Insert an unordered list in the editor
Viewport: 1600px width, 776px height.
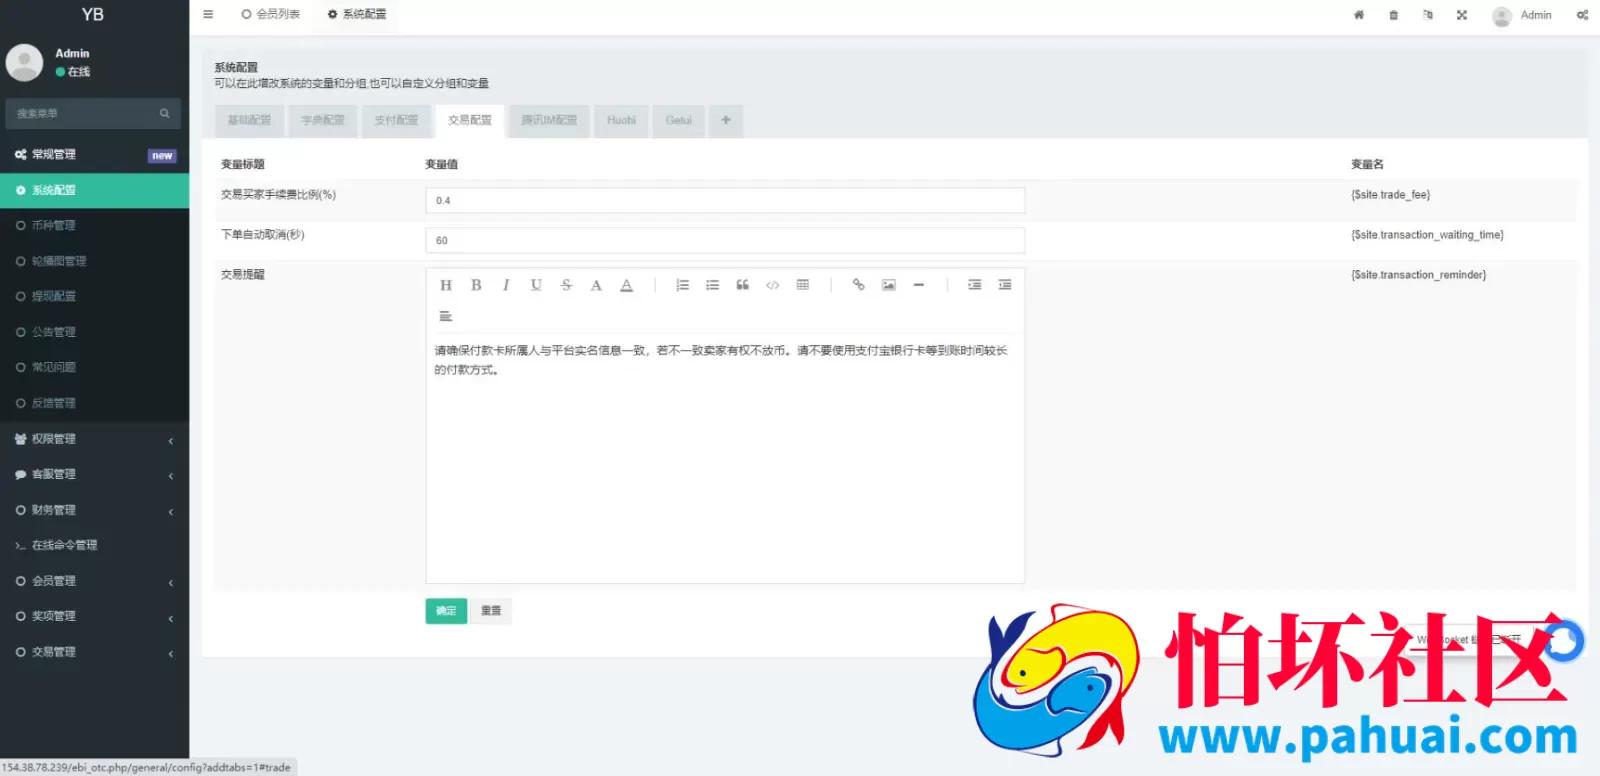(712, 285)
